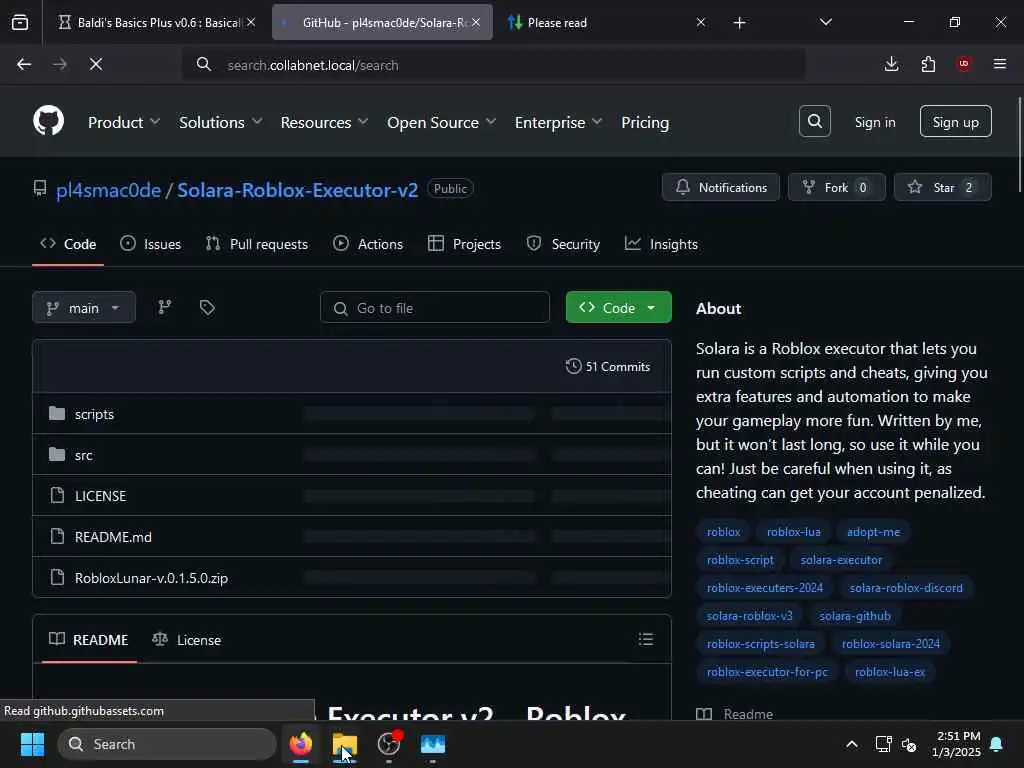Open README.md file
Viewport: 1024px width, 768px height.
113,537
